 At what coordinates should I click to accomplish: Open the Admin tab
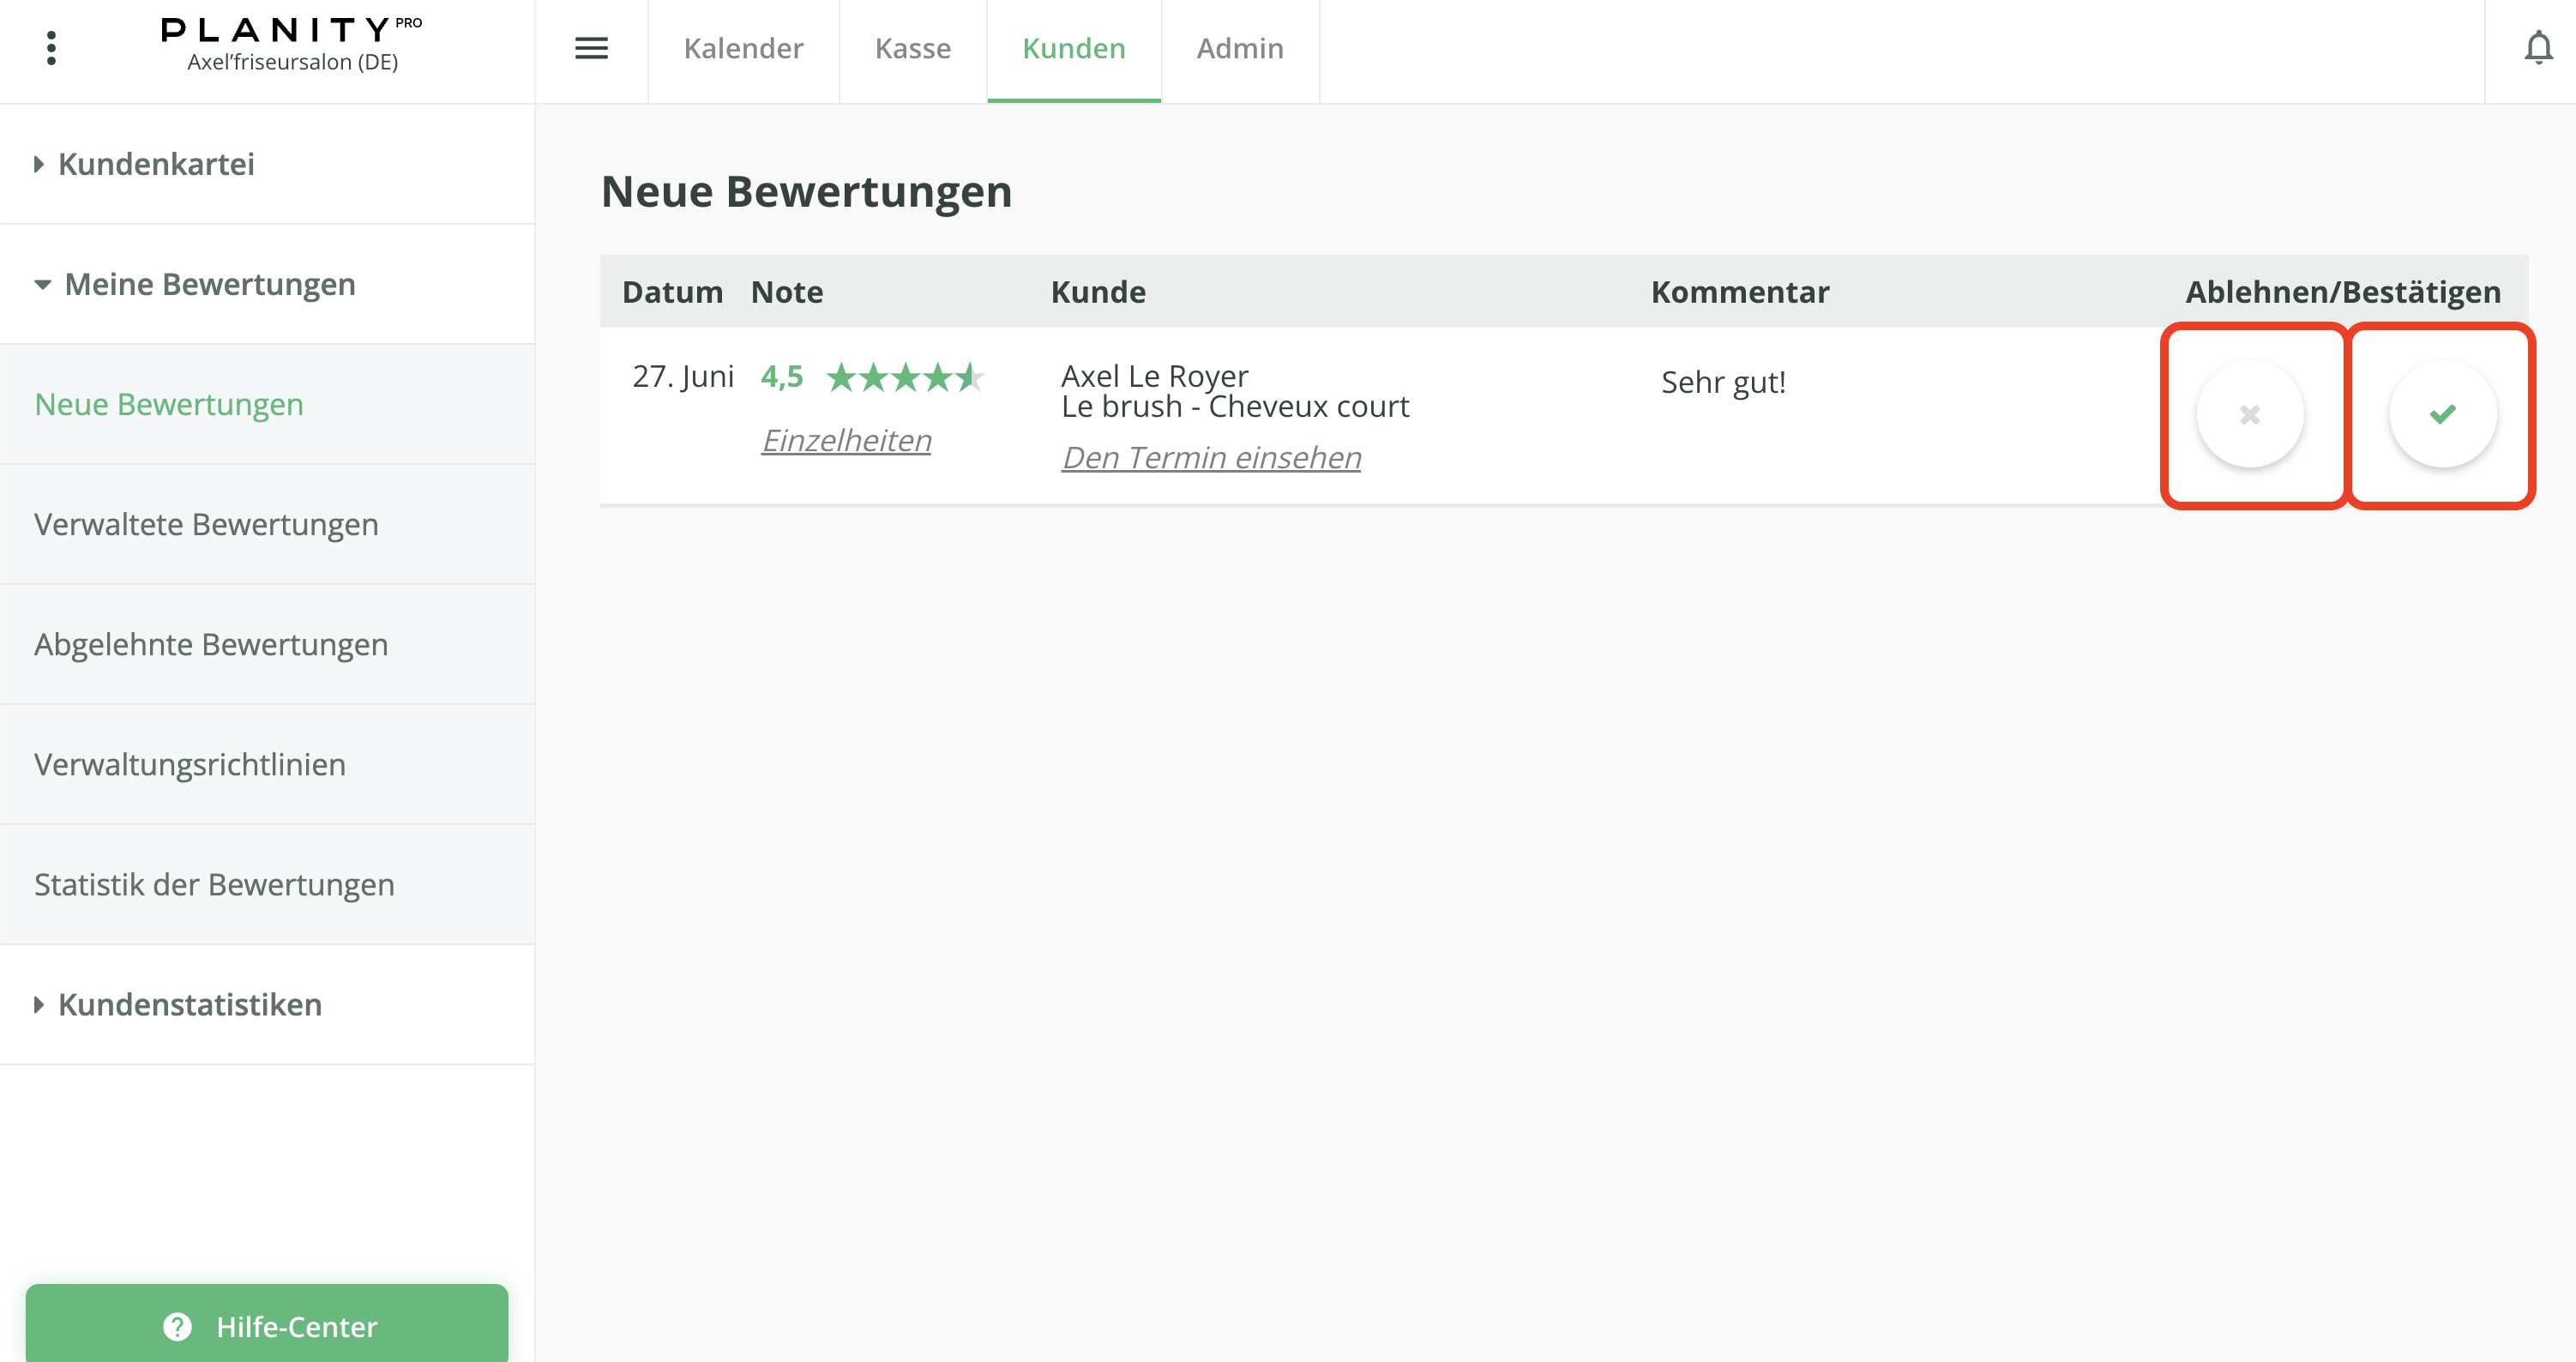(x=1239, y=48)
